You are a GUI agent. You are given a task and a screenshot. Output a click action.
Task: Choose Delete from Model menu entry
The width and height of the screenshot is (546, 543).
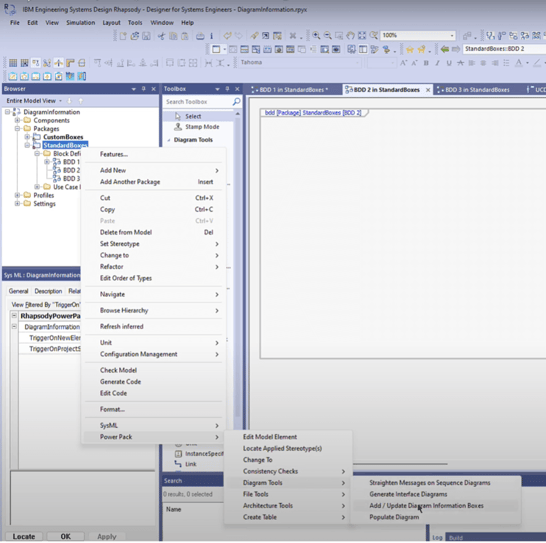pos(126,232)
